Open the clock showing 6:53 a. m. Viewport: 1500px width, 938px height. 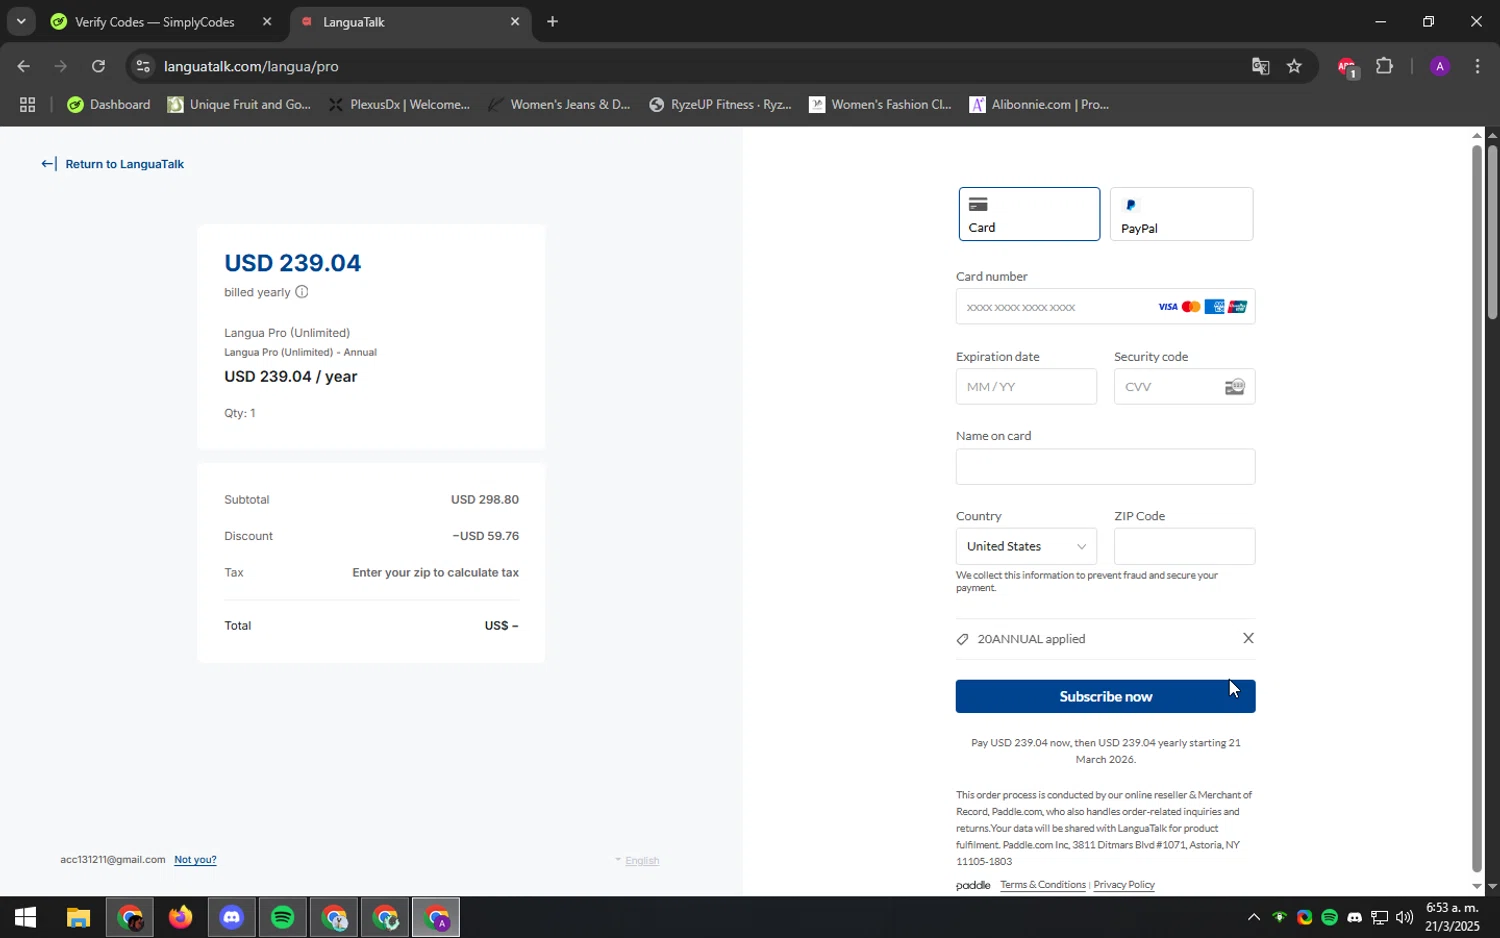coord(1452,918)
